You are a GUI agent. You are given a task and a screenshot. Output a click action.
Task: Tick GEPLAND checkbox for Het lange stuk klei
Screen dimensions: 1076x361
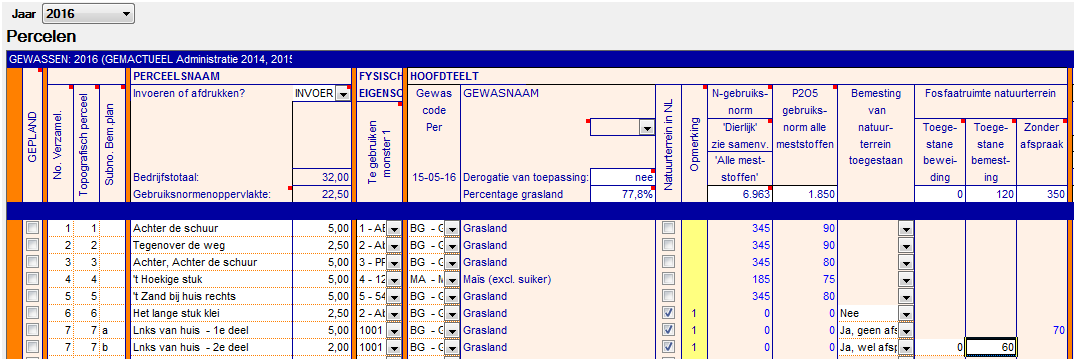[x=32, y=313]
